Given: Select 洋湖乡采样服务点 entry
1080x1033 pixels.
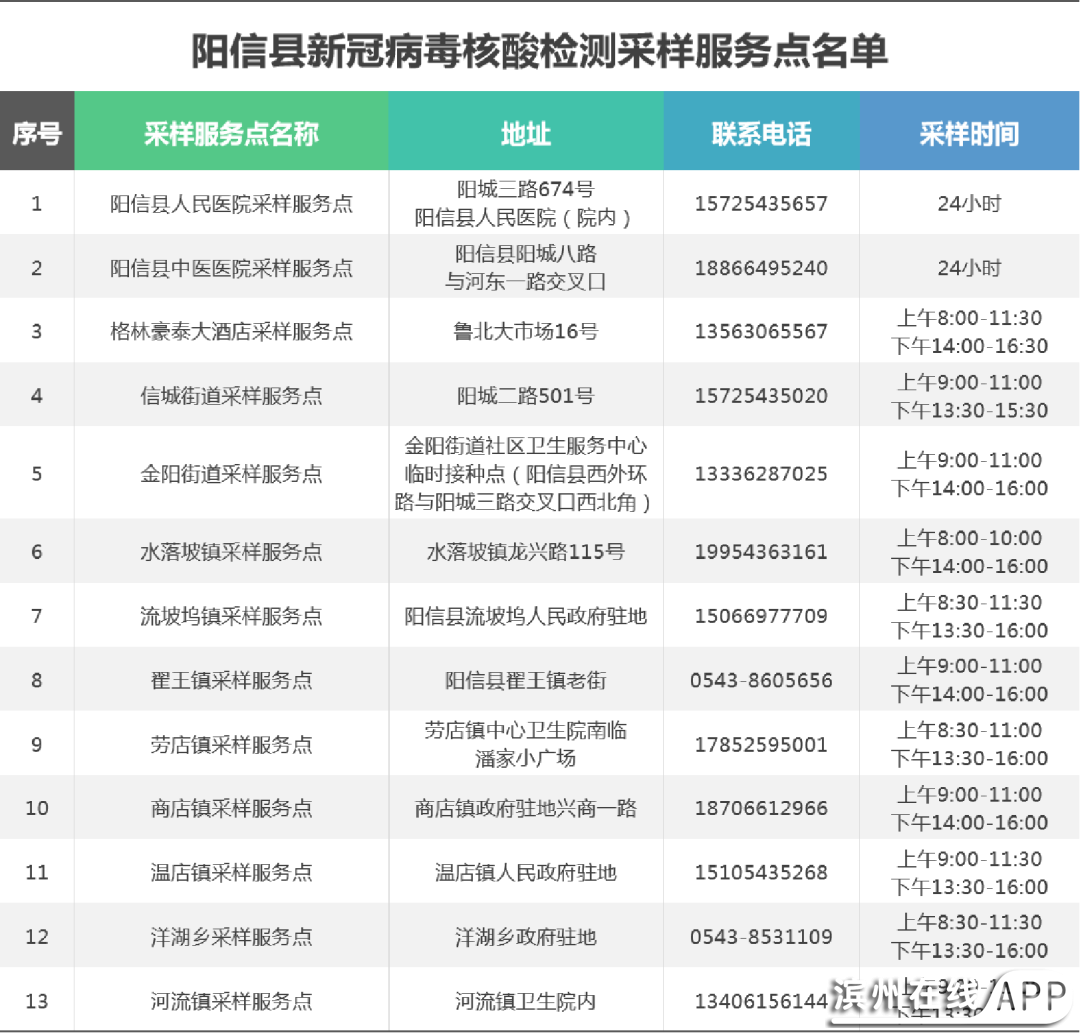Looking at the screenshot, I should point(231,937).
